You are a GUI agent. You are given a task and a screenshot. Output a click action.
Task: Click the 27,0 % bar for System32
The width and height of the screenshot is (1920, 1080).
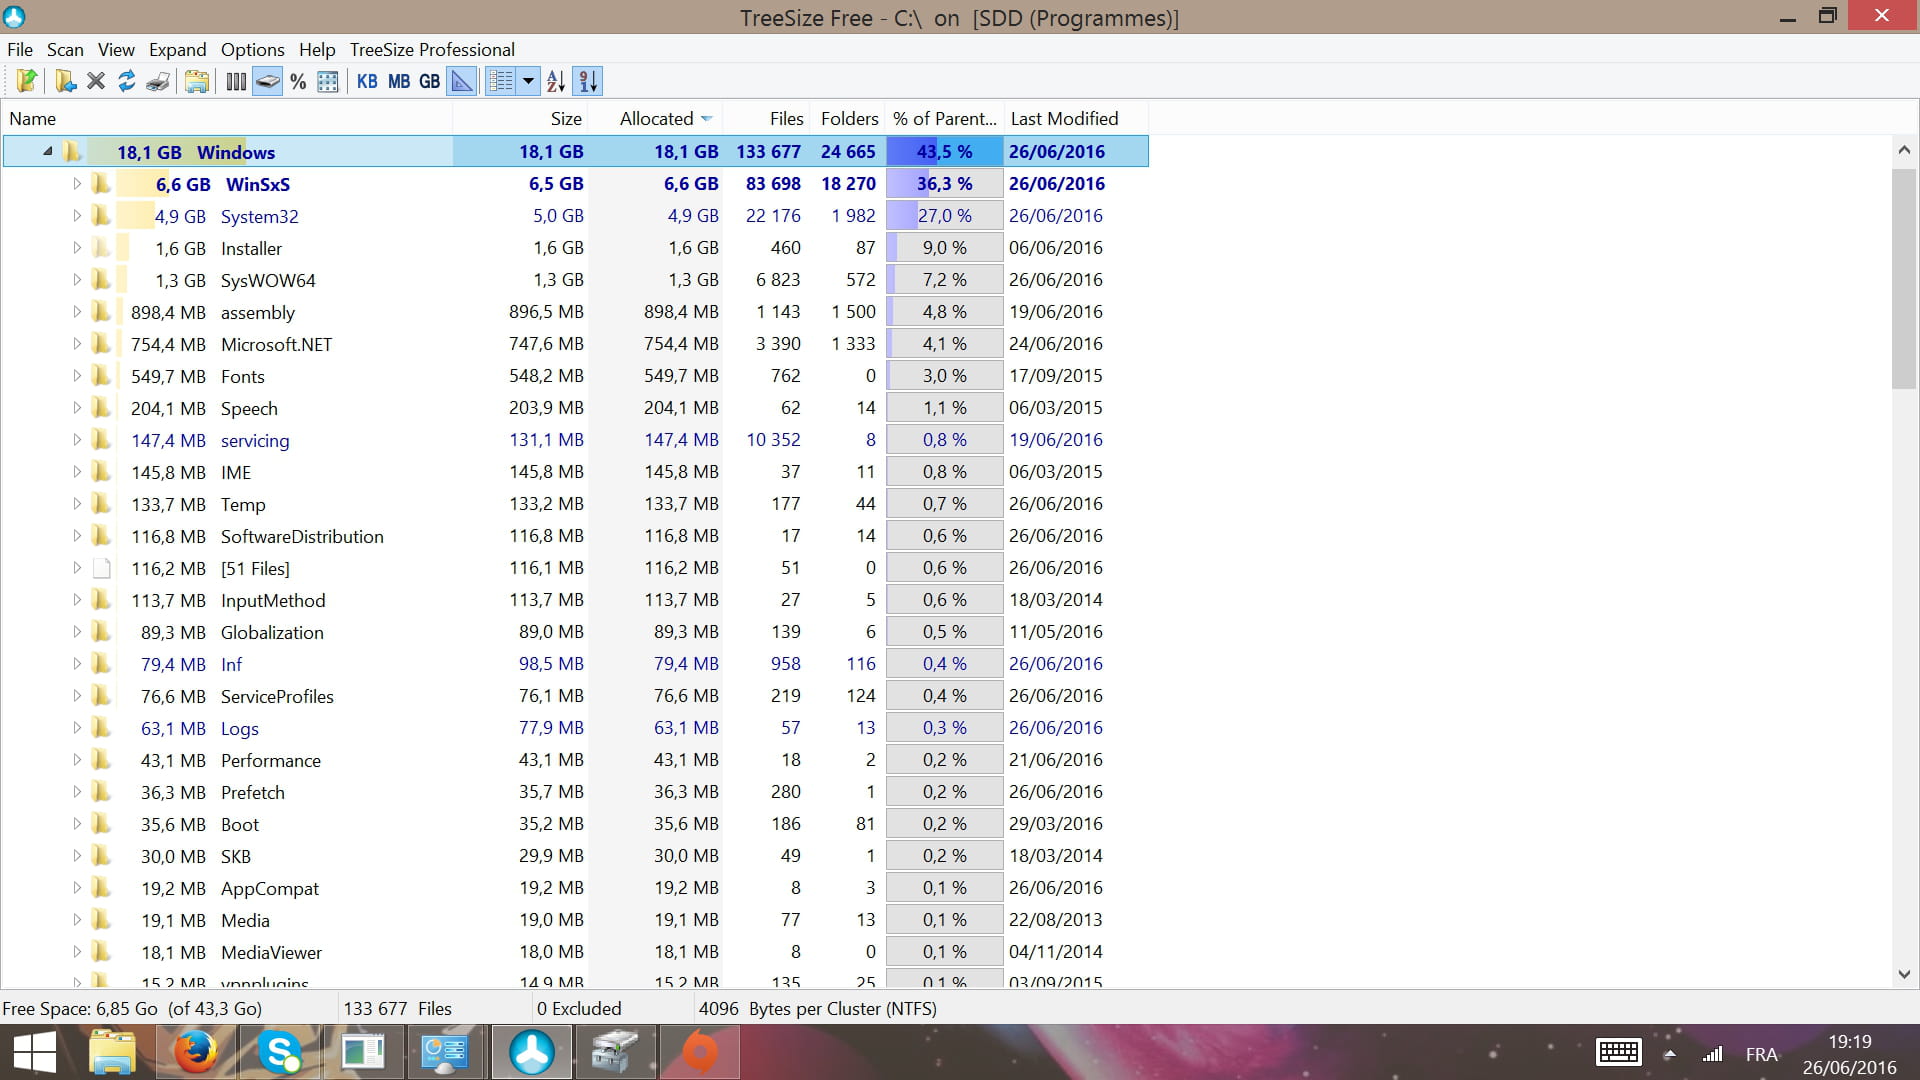944,216
